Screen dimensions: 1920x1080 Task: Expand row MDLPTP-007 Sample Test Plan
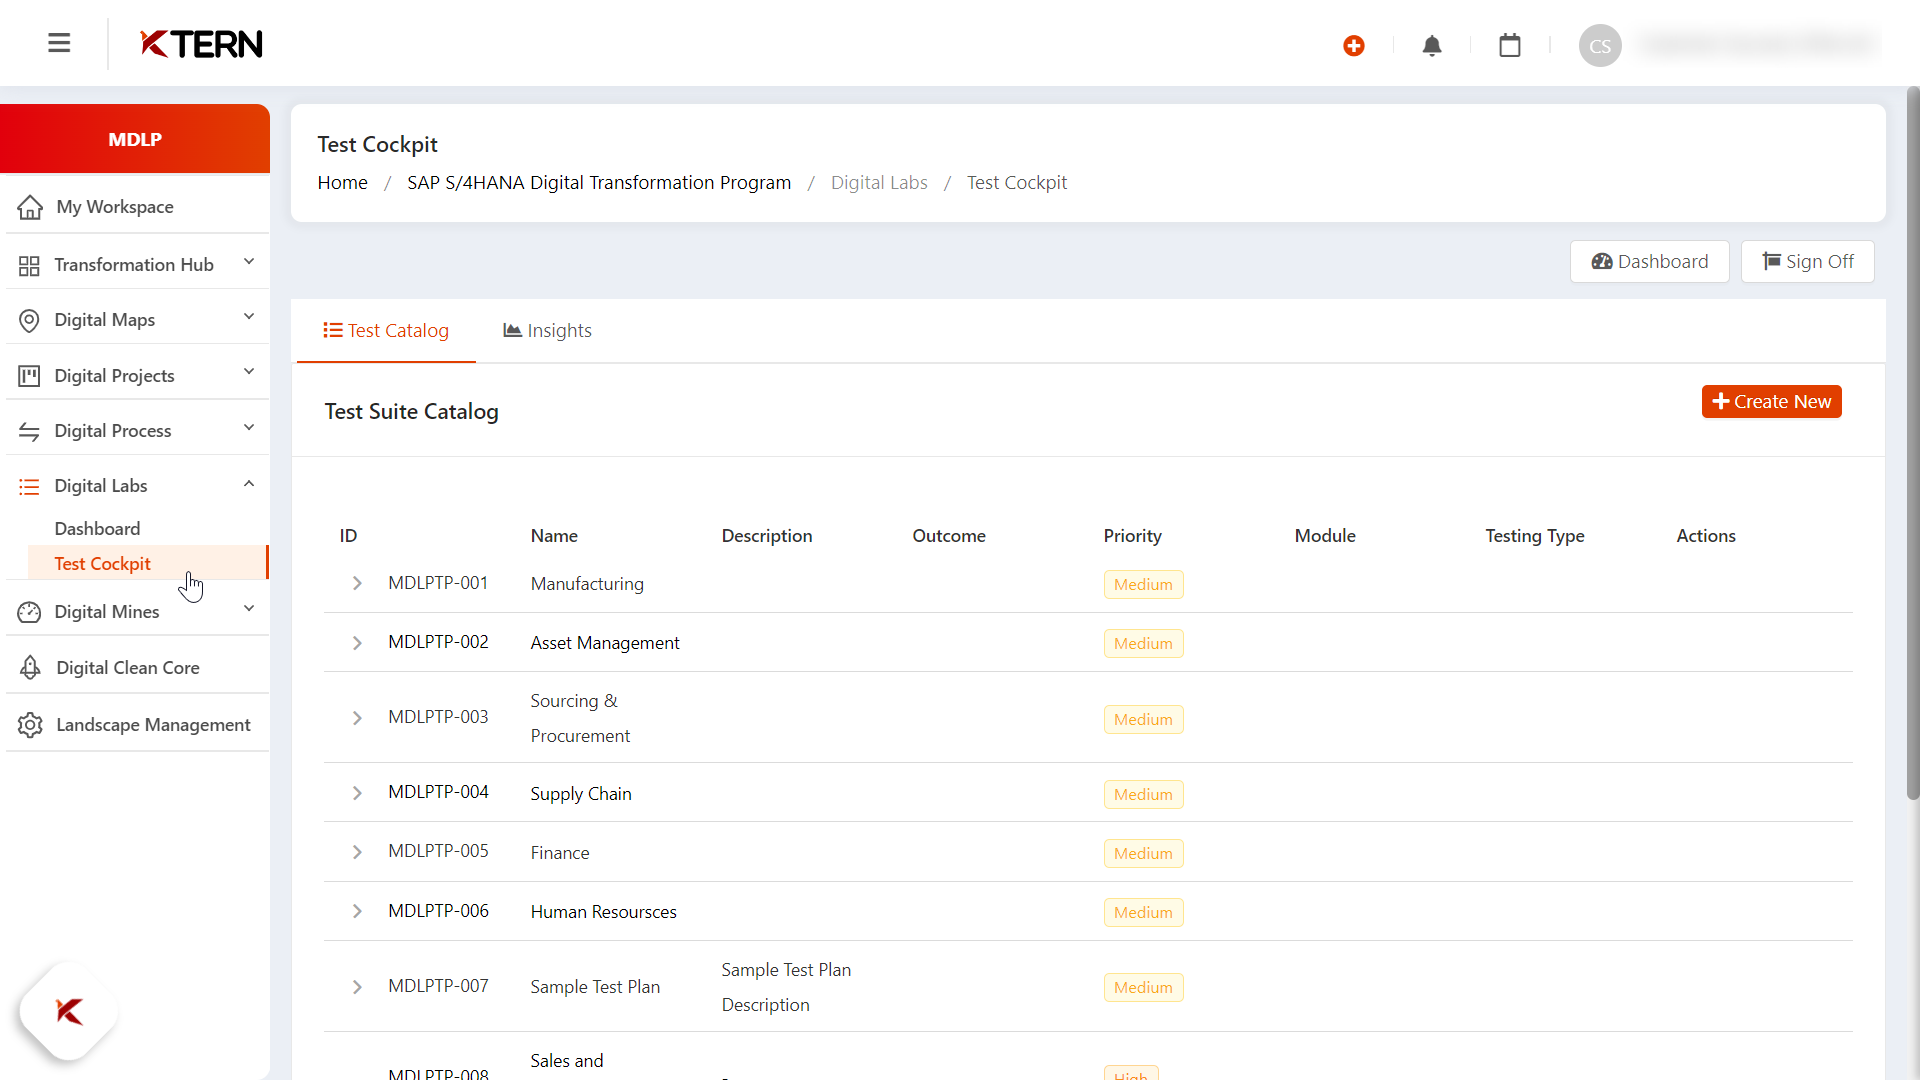tap(357, 987)
